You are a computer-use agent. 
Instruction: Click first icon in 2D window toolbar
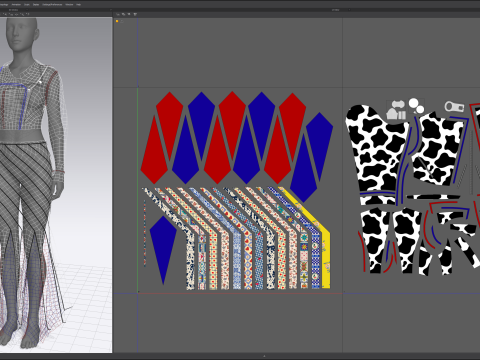(x=118, y=14)
